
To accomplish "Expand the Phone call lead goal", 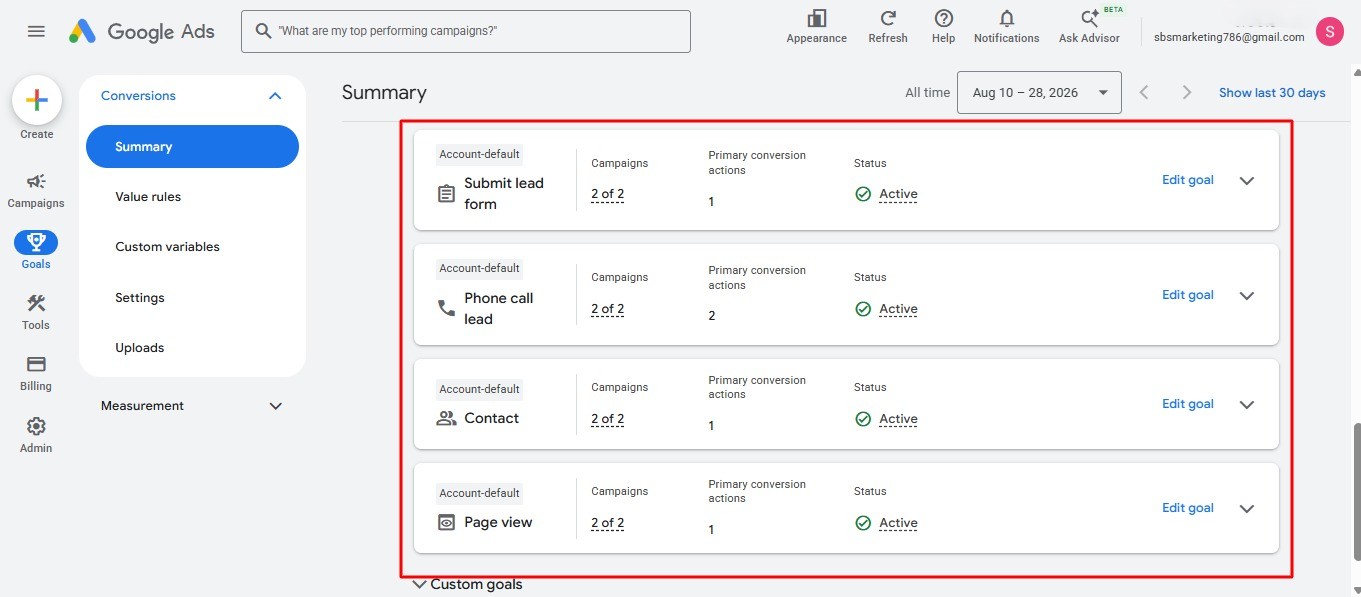I will (x=1246, y=296).
